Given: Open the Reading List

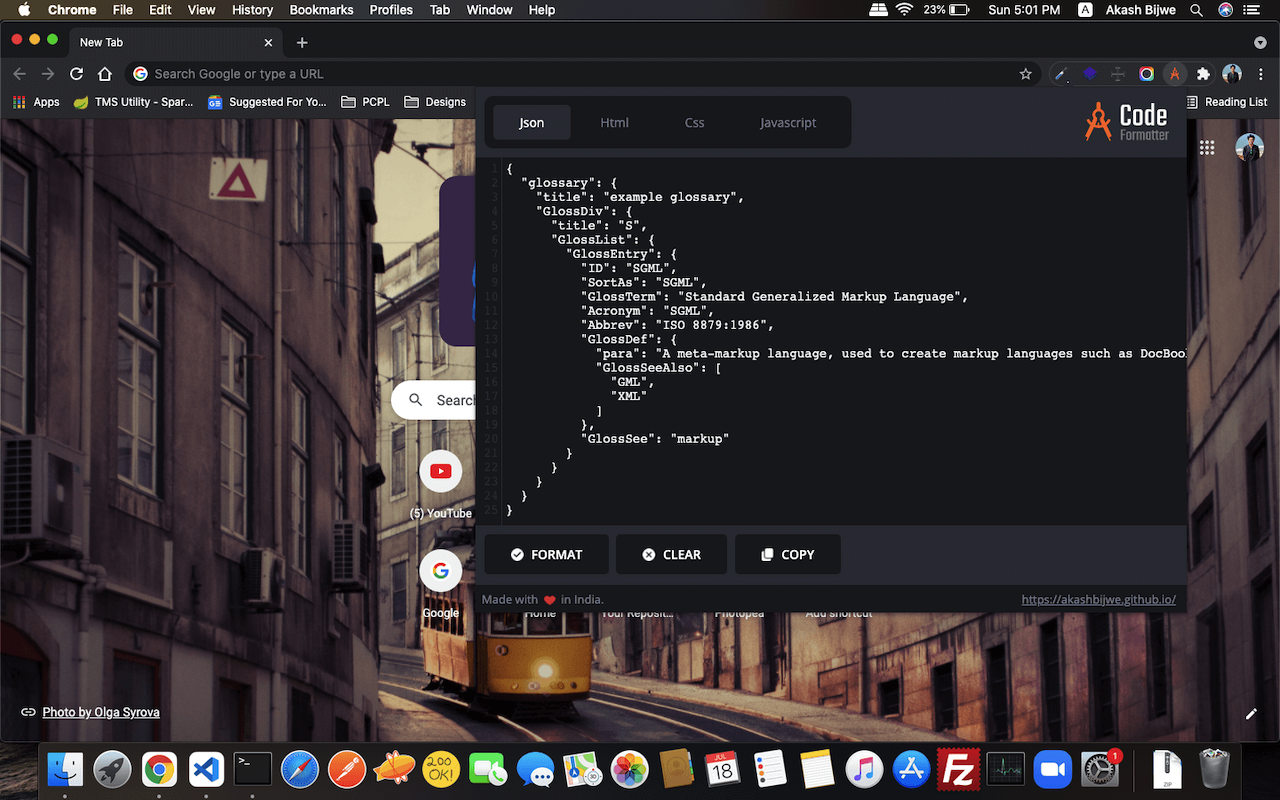Looking at the screenshot, I should pos(1228,101).
